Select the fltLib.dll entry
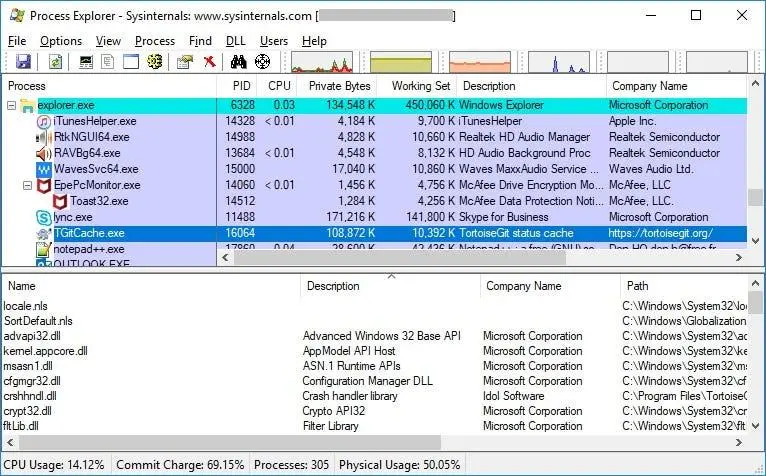 click(x=21, y=426)
